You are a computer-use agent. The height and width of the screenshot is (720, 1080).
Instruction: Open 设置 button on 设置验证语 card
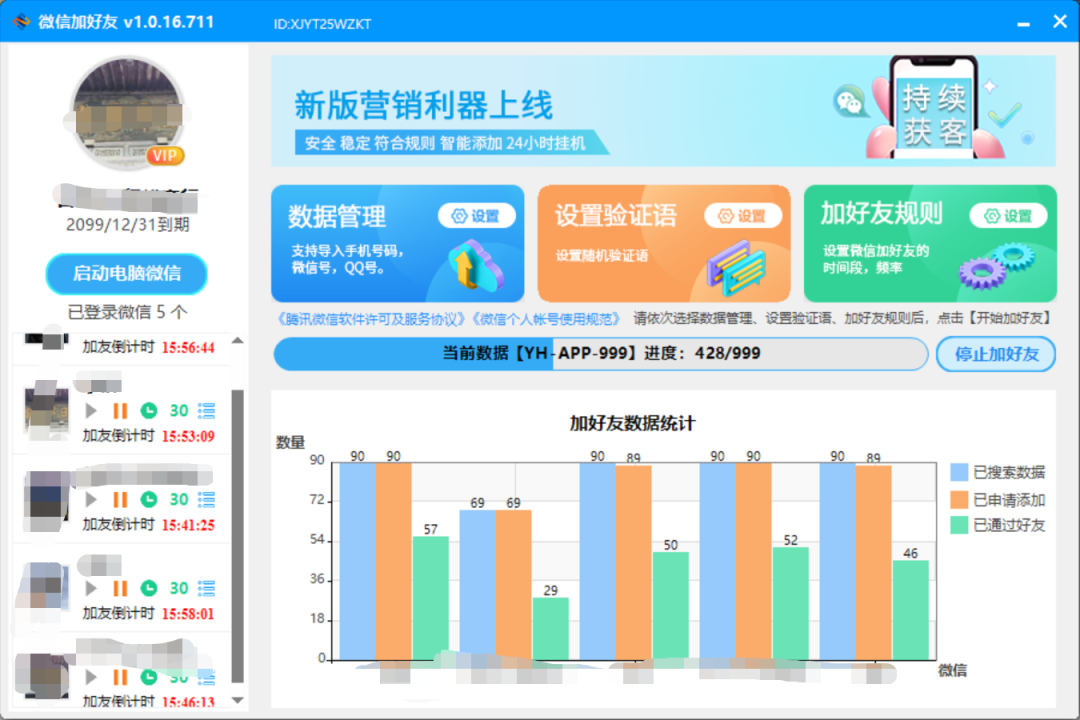coord(743,216)
